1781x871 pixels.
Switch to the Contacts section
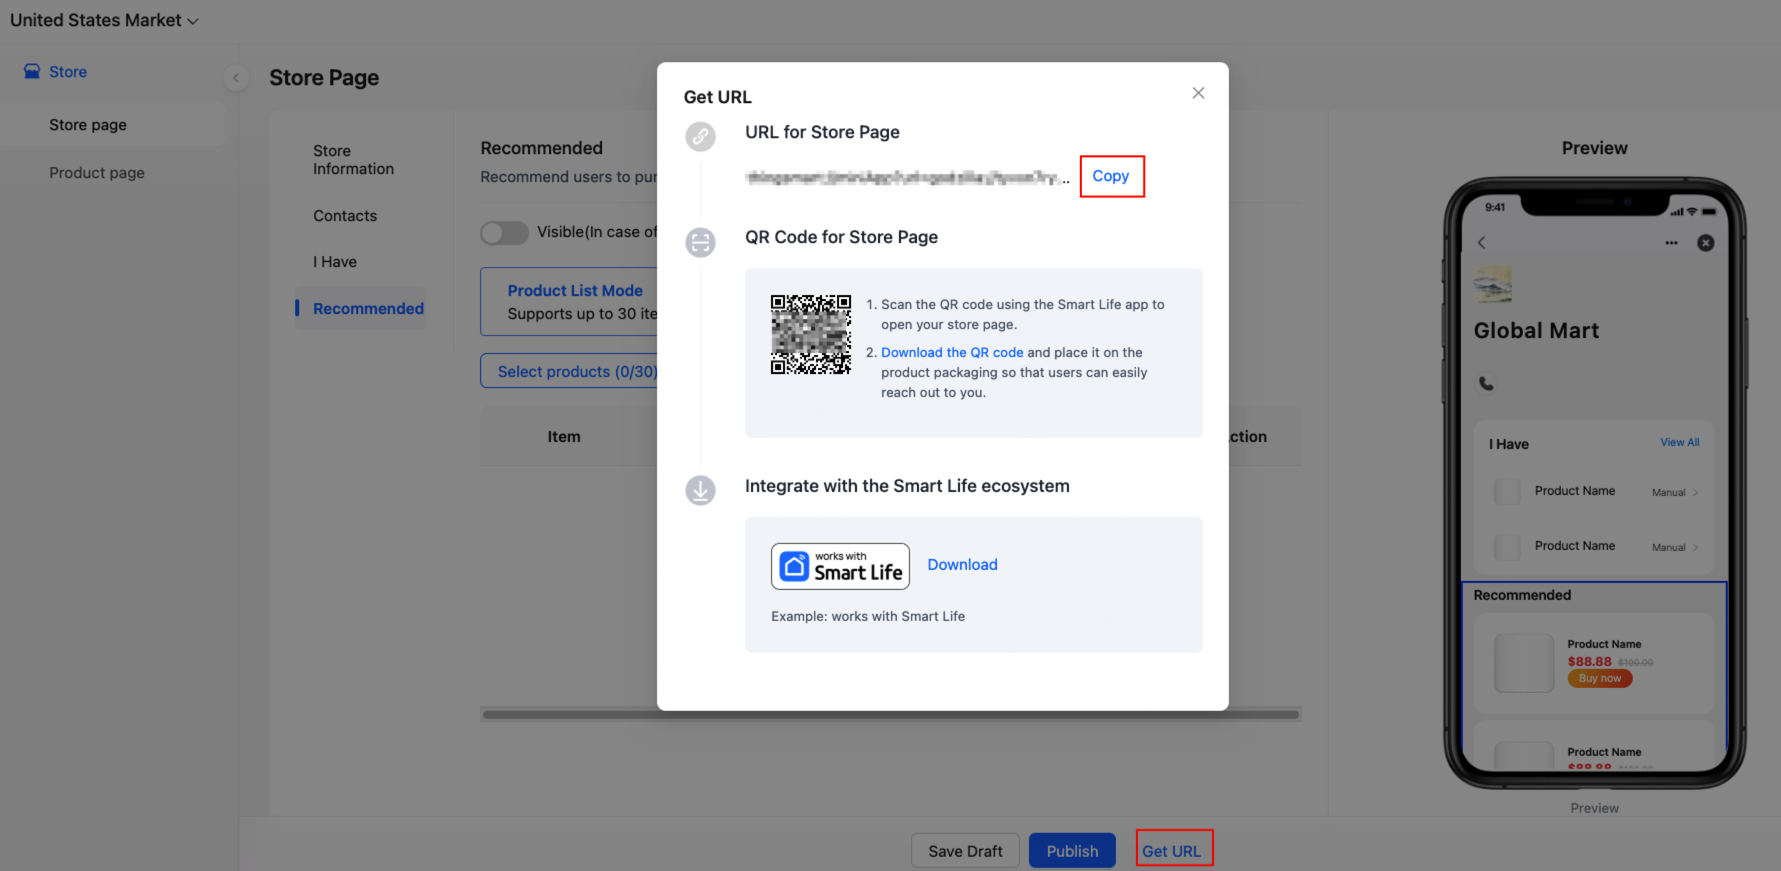(344, 215)
